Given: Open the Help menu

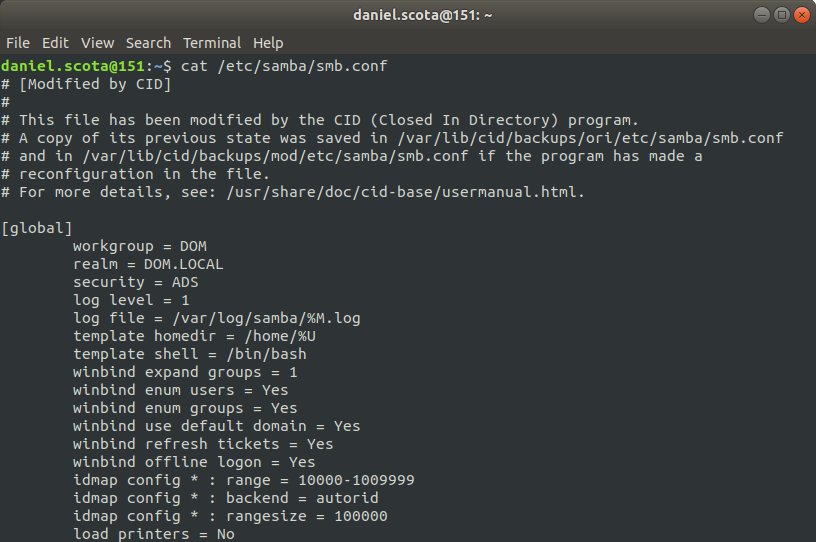Looking at the screenshot, I should point(268,43).
